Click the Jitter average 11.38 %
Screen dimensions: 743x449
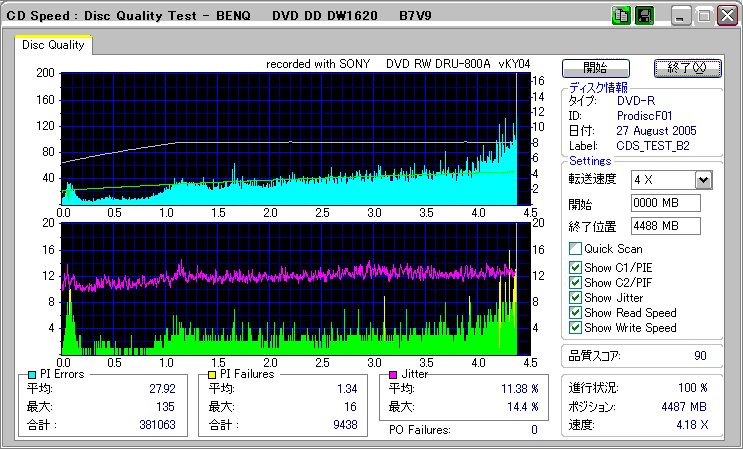tap(520, 389)
